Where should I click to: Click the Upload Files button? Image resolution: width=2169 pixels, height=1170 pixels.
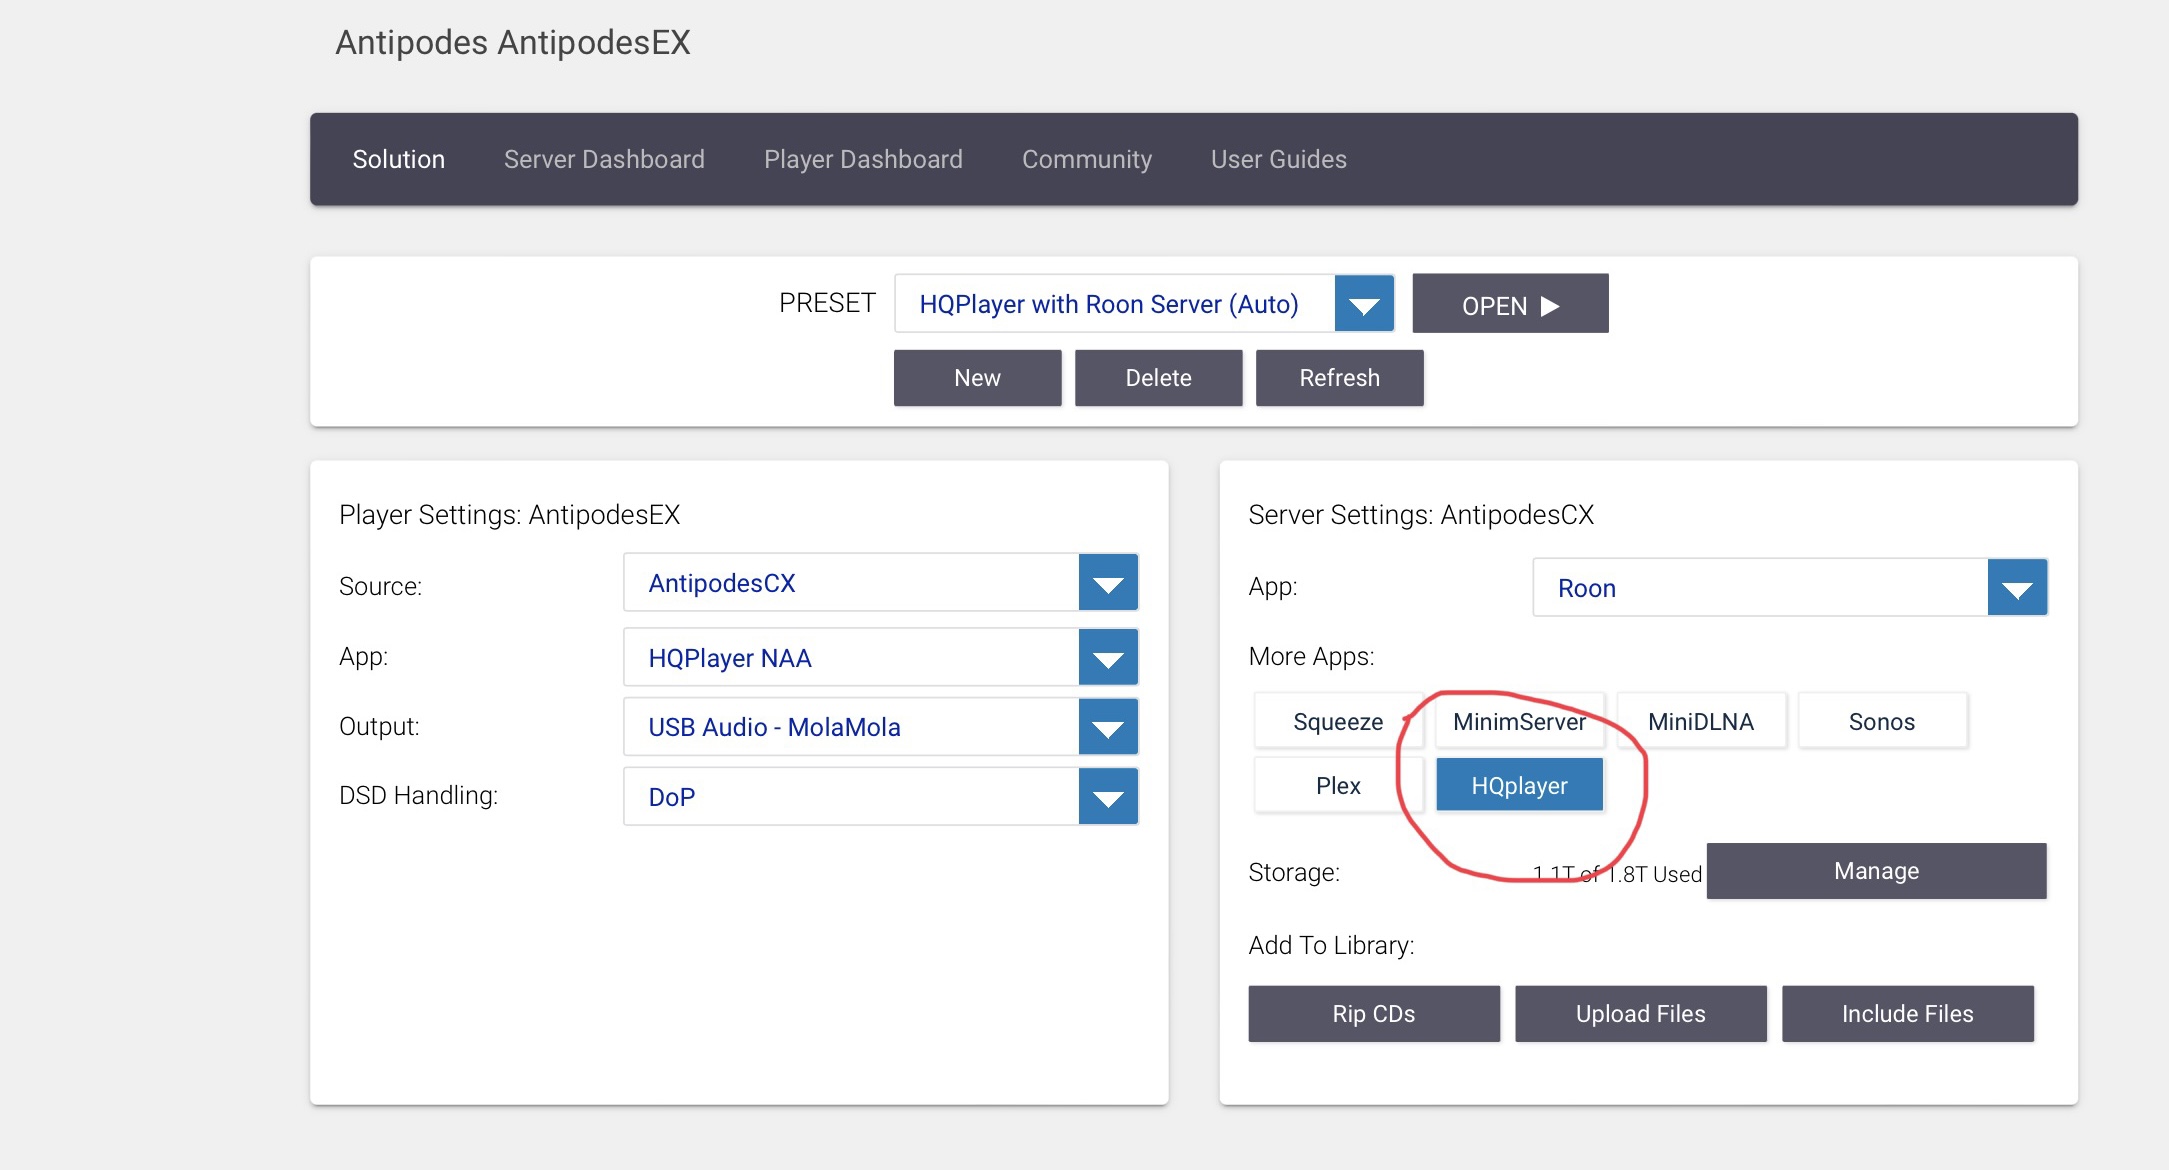1641,1014
